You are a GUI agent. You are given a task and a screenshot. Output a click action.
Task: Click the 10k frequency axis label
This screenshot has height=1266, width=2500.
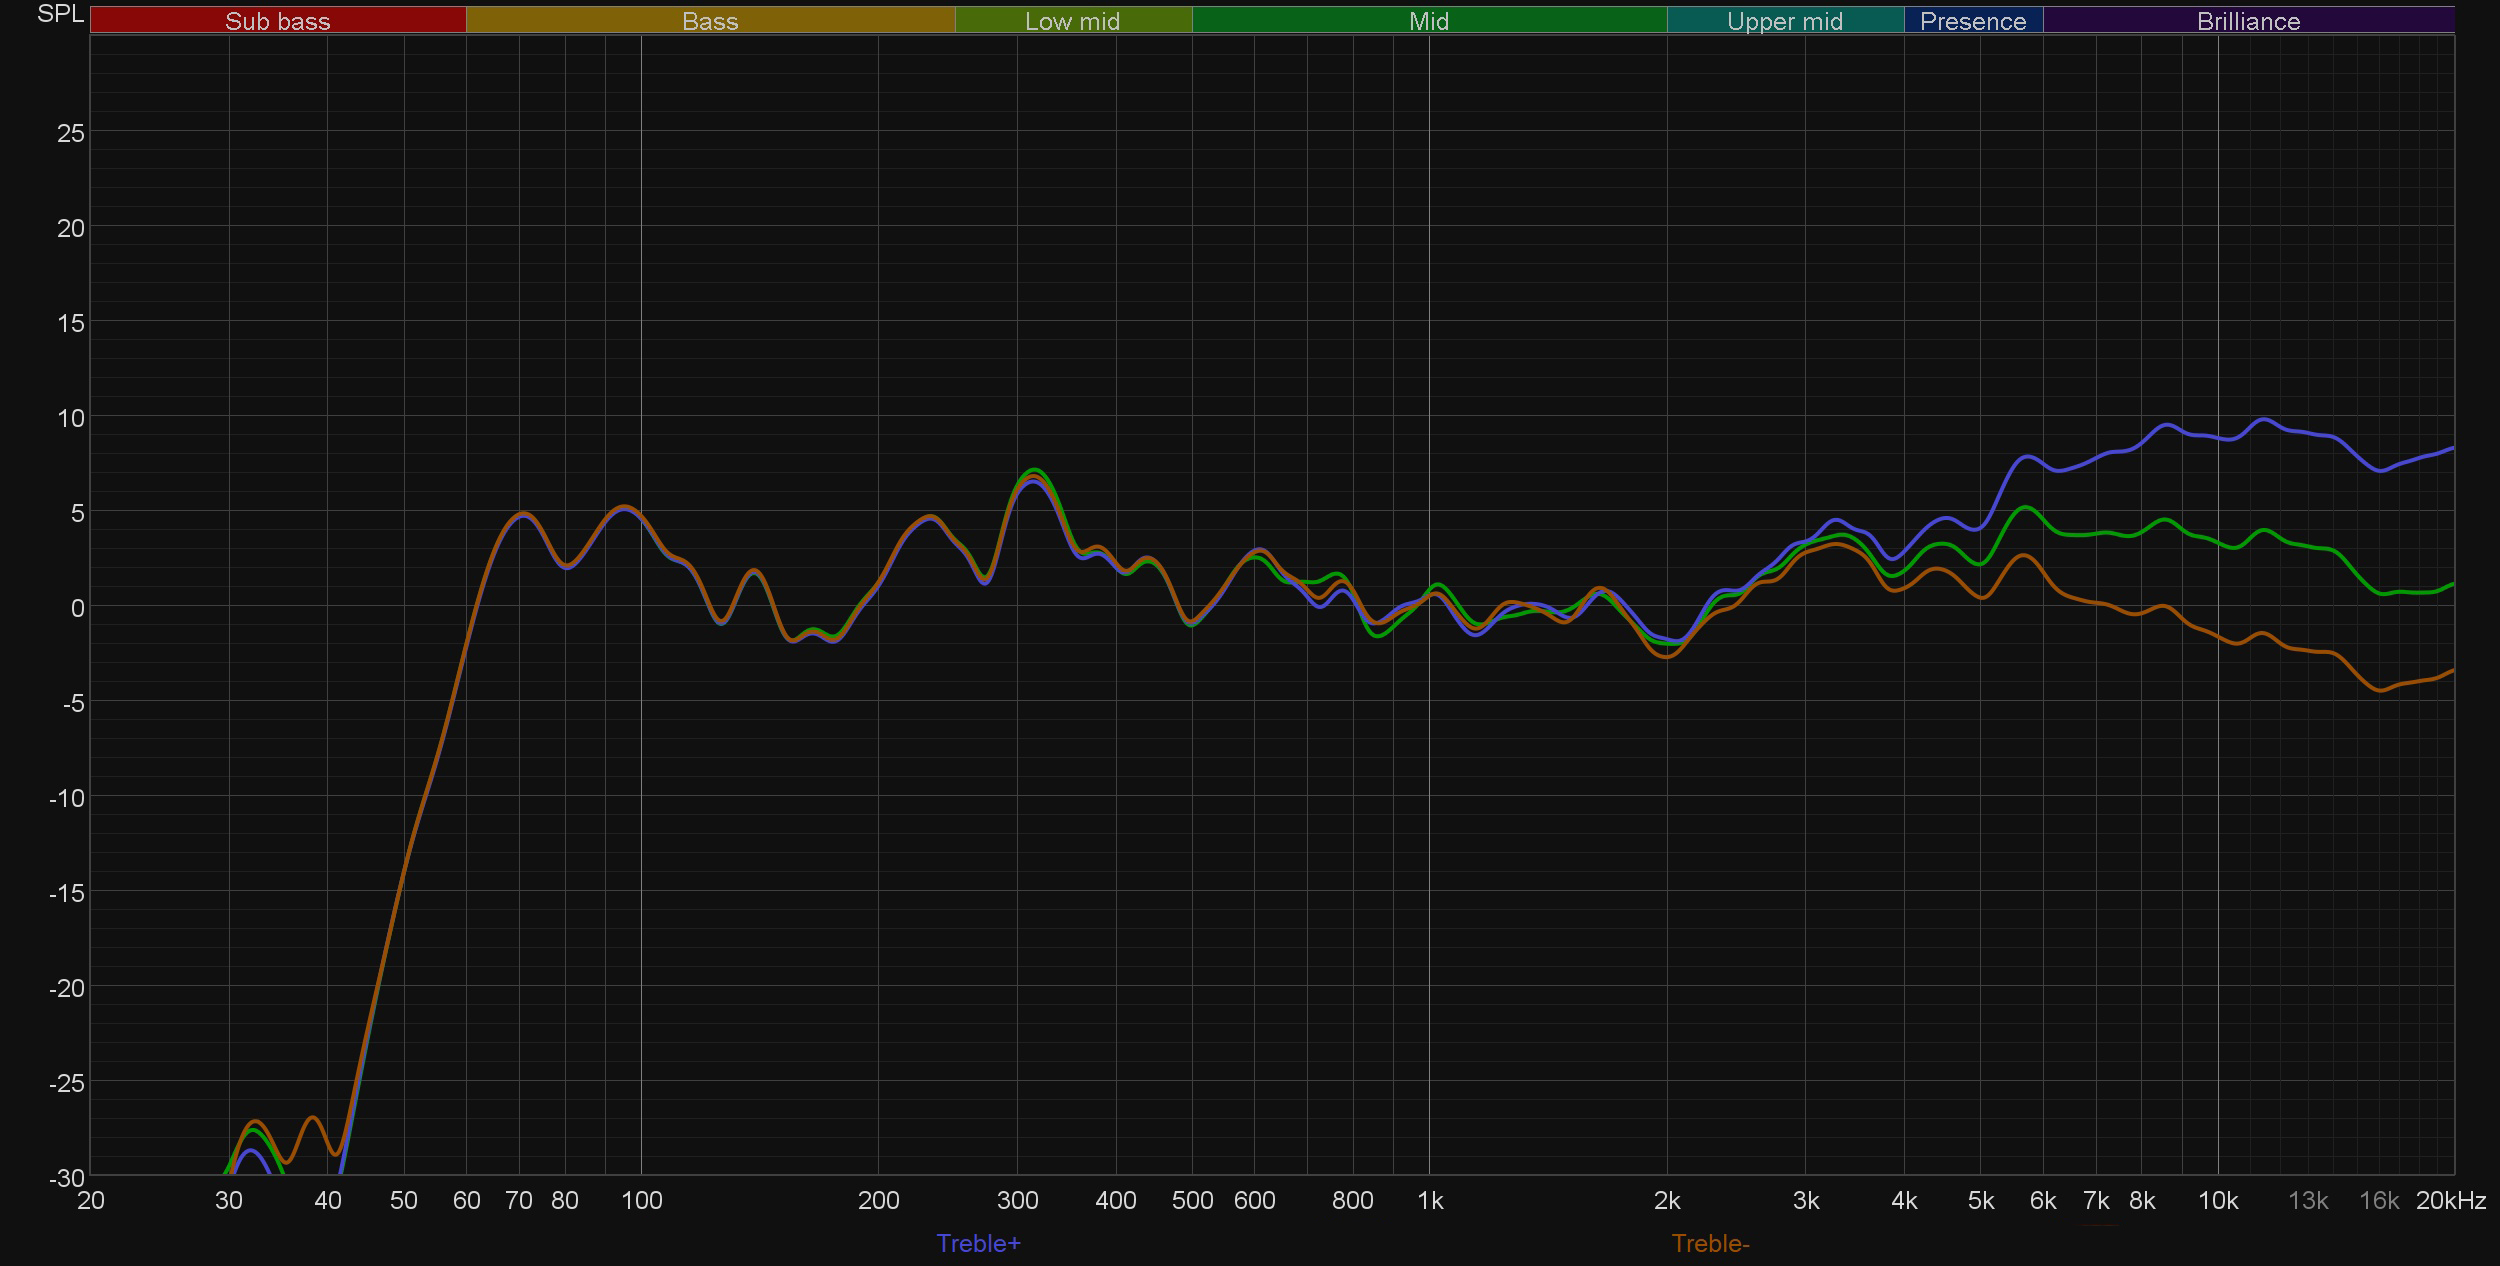pos(2218,1201)
